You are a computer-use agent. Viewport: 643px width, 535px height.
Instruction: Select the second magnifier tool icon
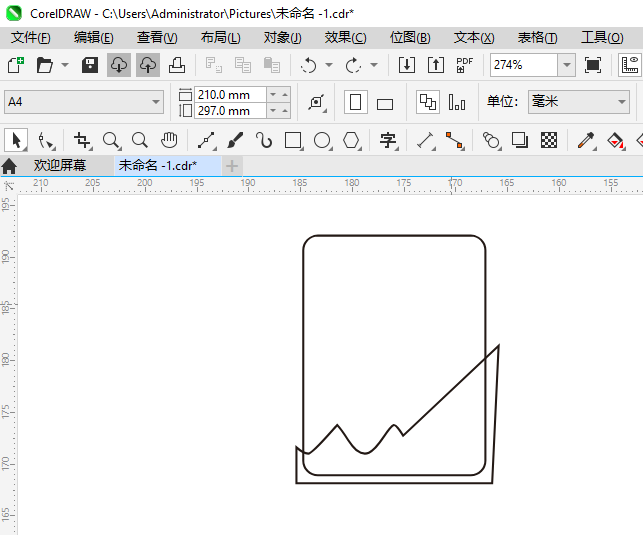[140, 140]
